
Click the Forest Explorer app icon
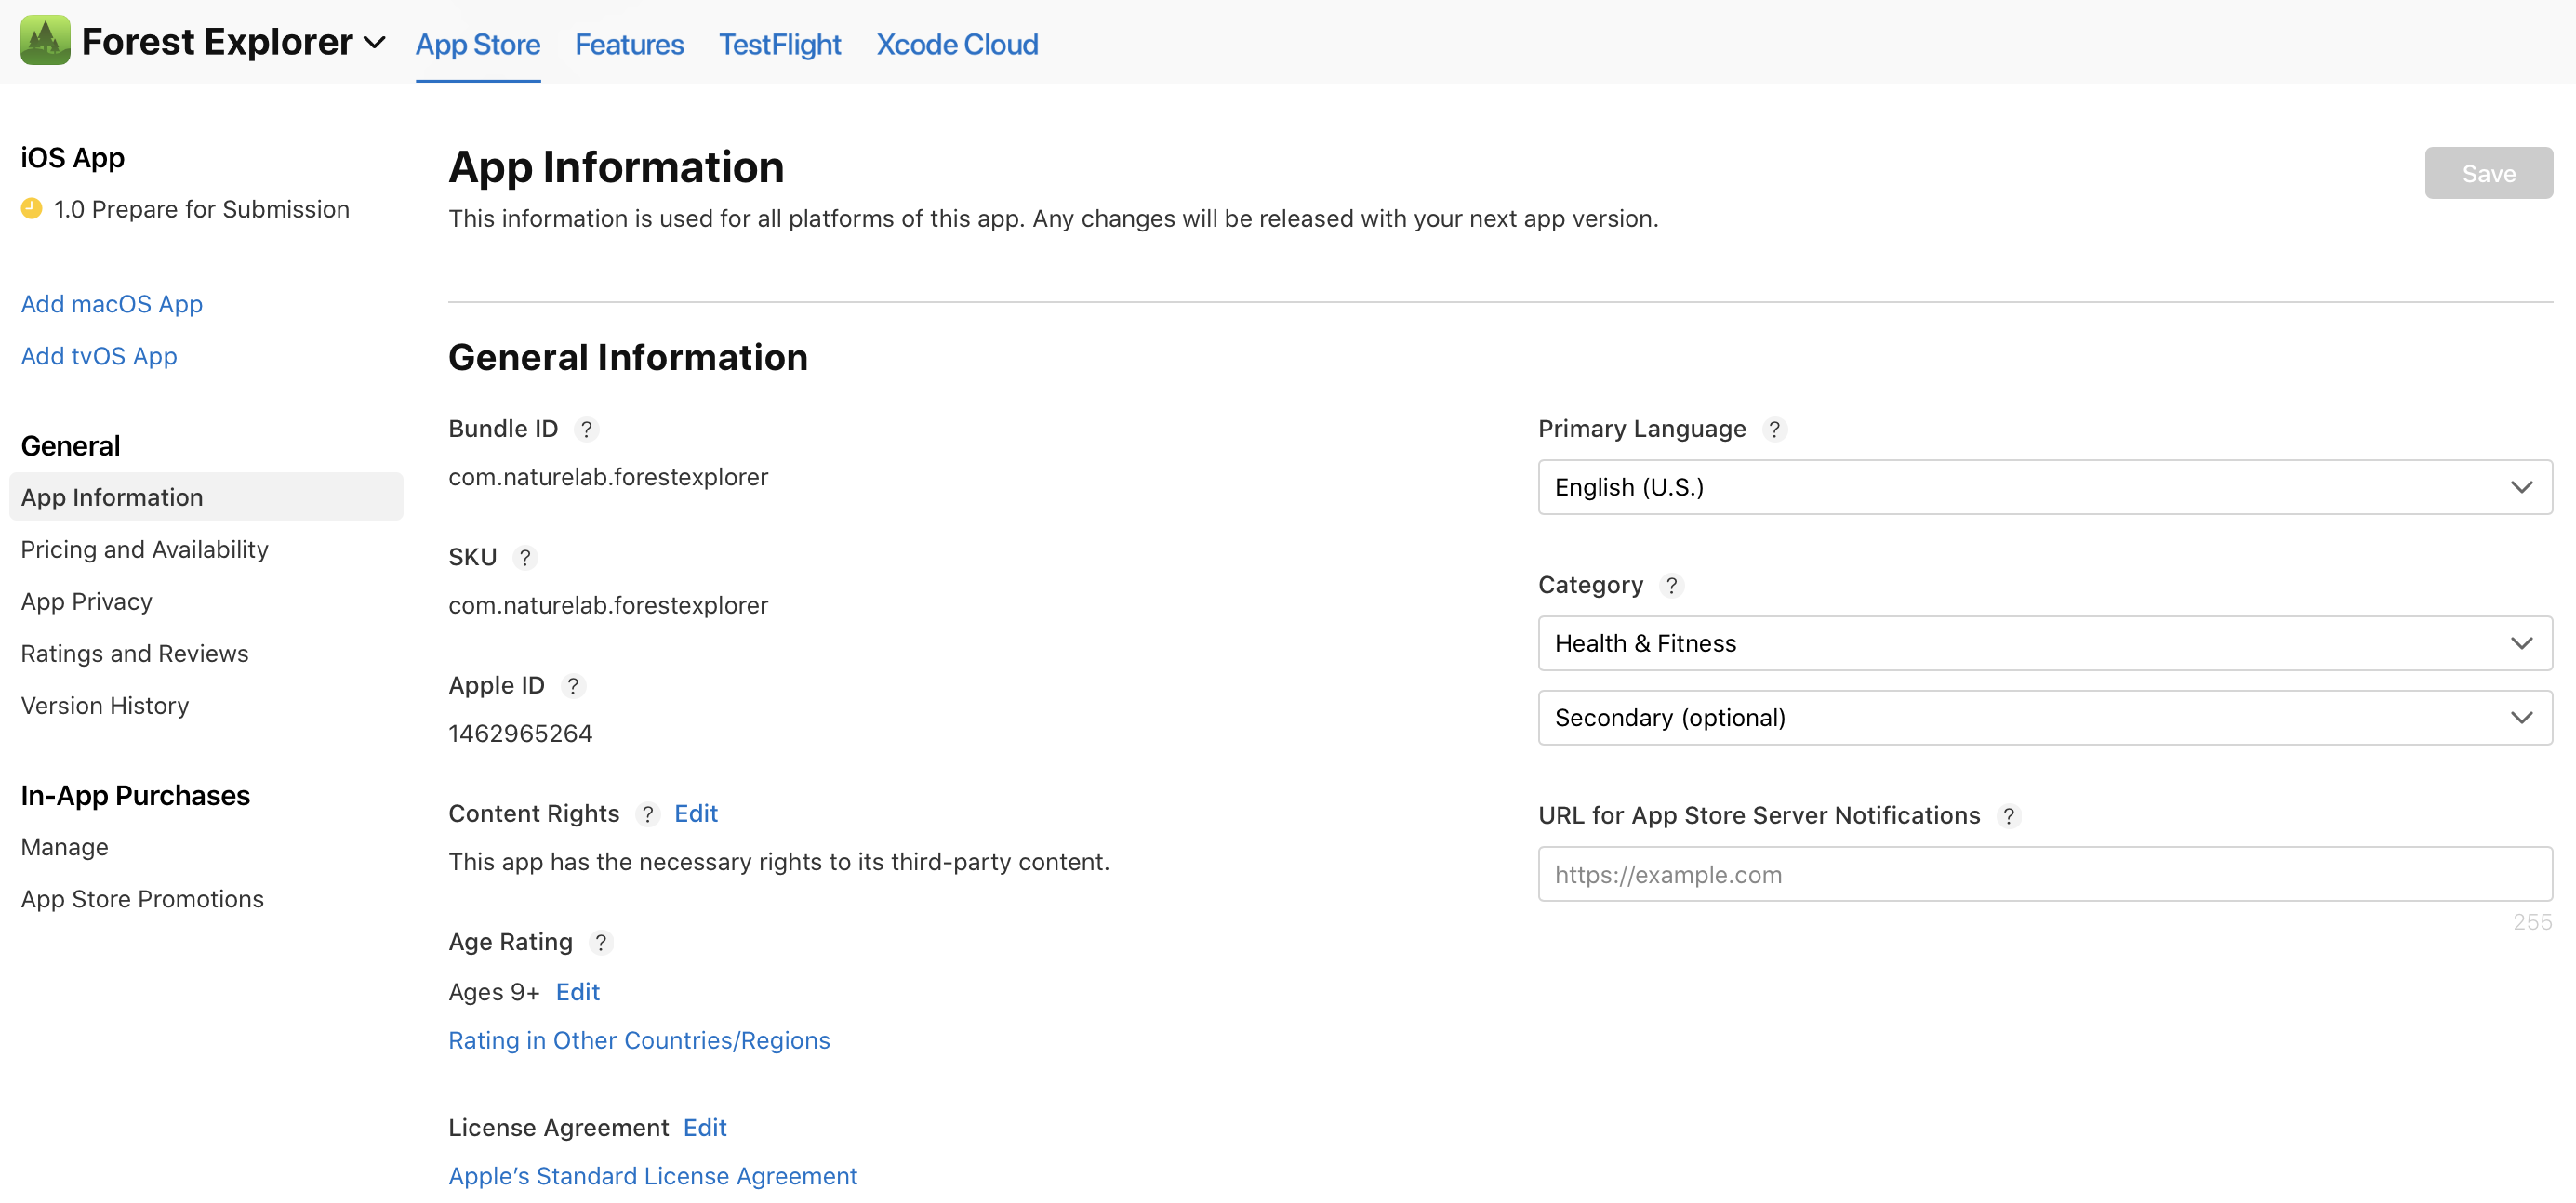coord(45,41)
